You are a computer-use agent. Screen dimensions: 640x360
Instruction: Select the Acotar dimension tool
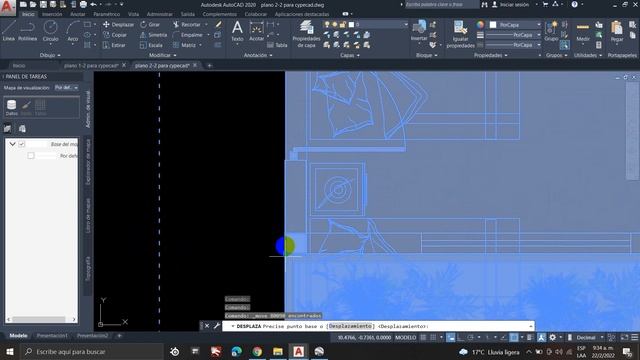[x=256, y=31]
